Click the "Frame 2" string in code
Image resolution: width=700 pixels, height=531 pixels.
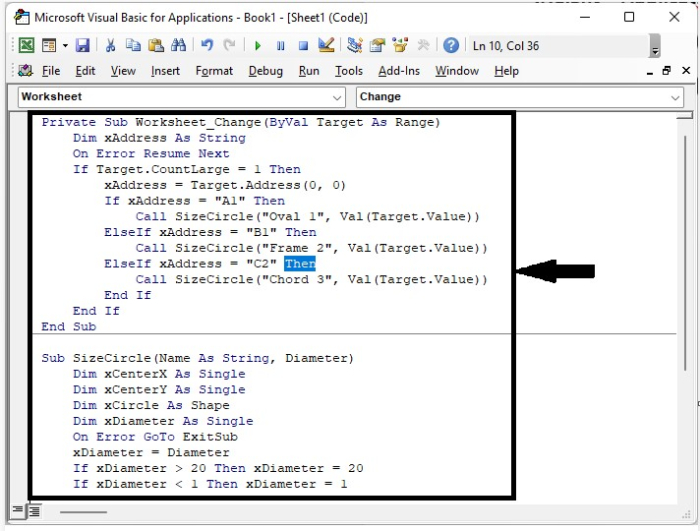[297, 248]
